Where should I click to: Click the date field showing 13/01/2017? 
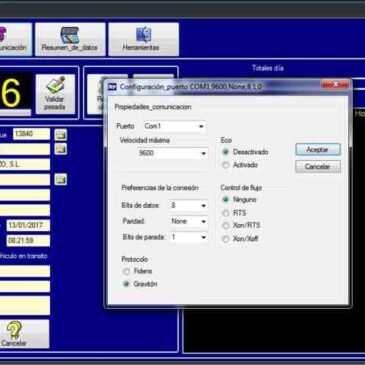click(28, 225)
